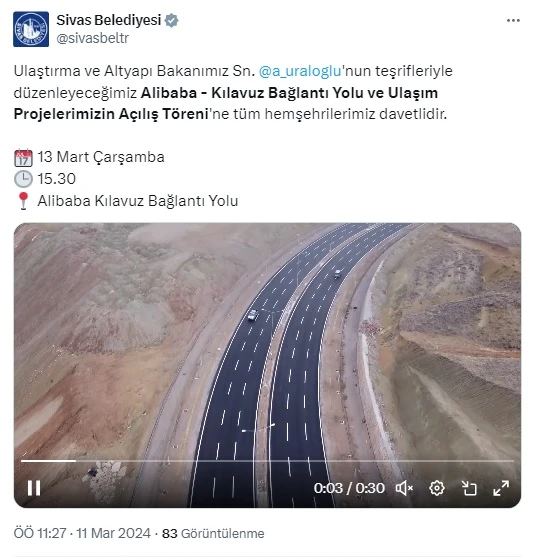Open the three-dot more options menu

[513, 21]
